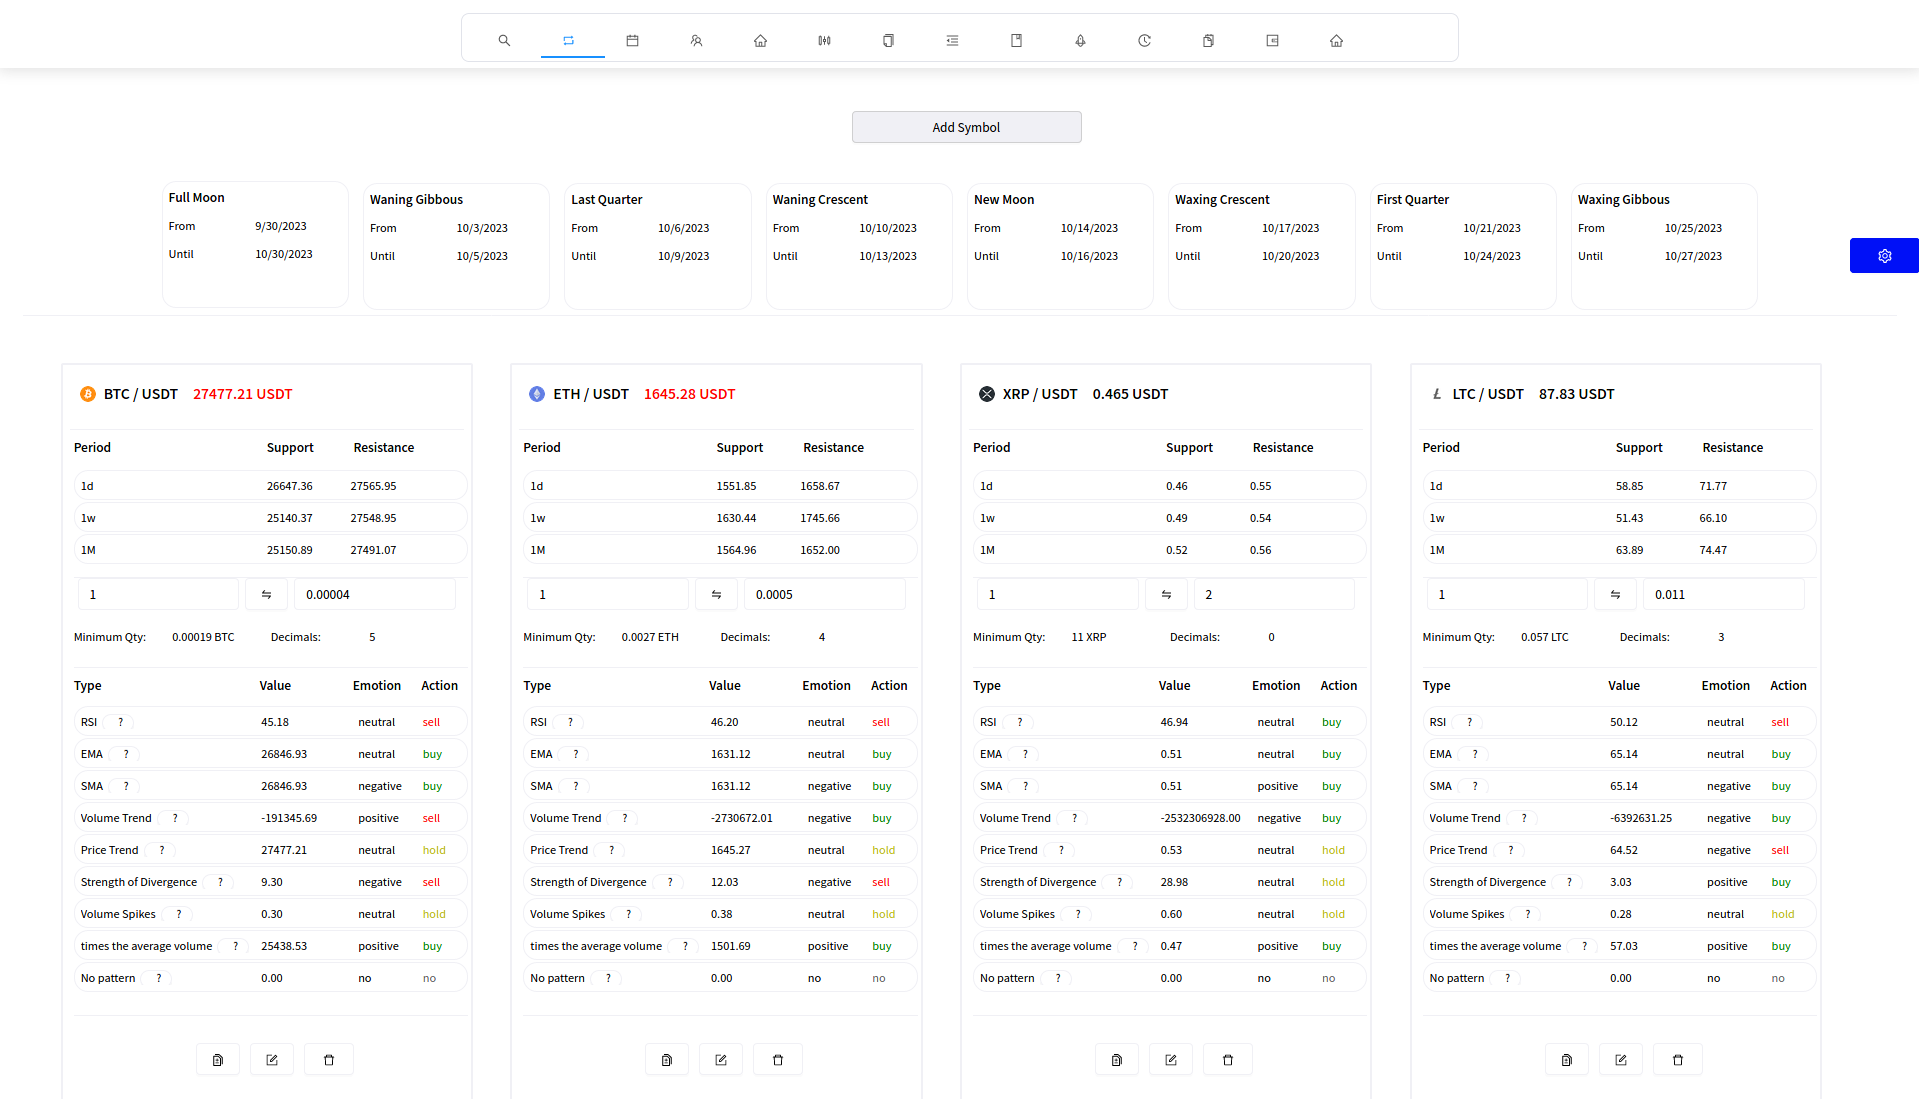Open the candlestick chart icon tab
This screenshot has width=1919, height=1099.
pyautogui.click(x=824, y=41)
